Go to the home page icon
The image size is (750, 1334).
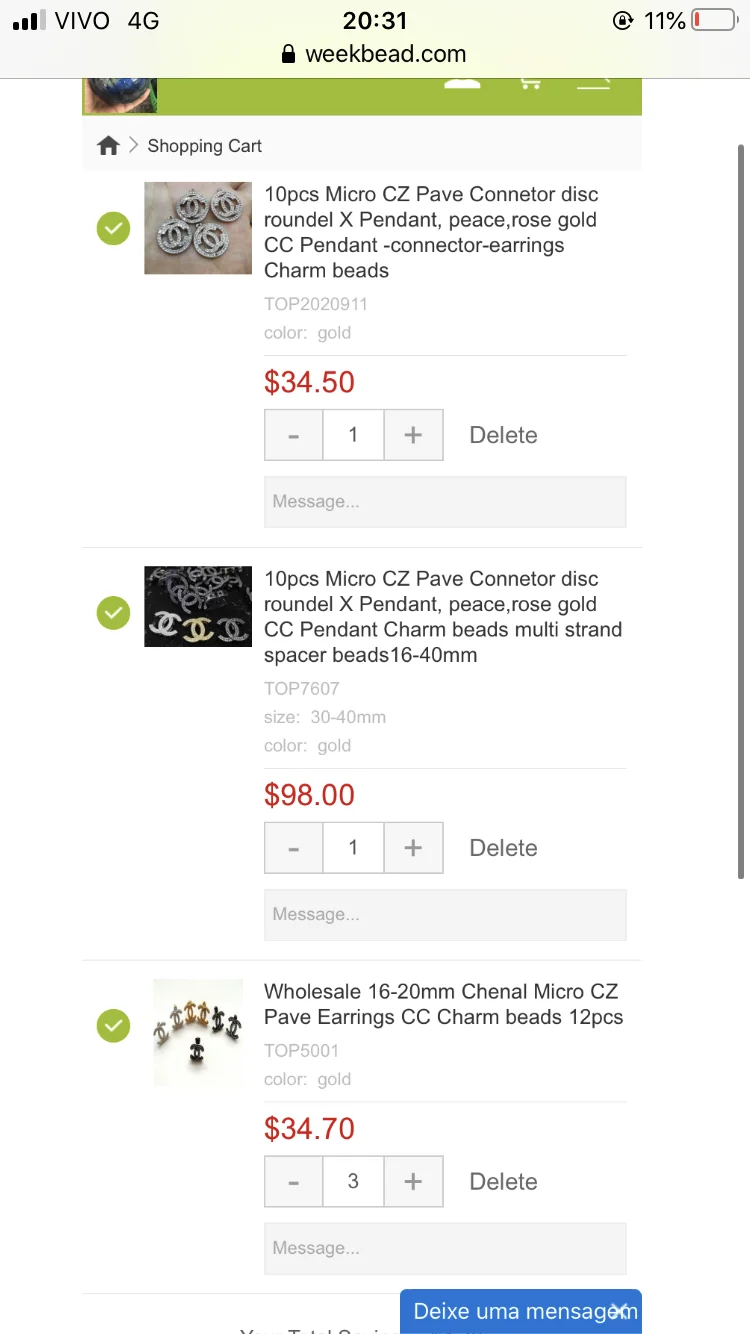click(108, 146)
